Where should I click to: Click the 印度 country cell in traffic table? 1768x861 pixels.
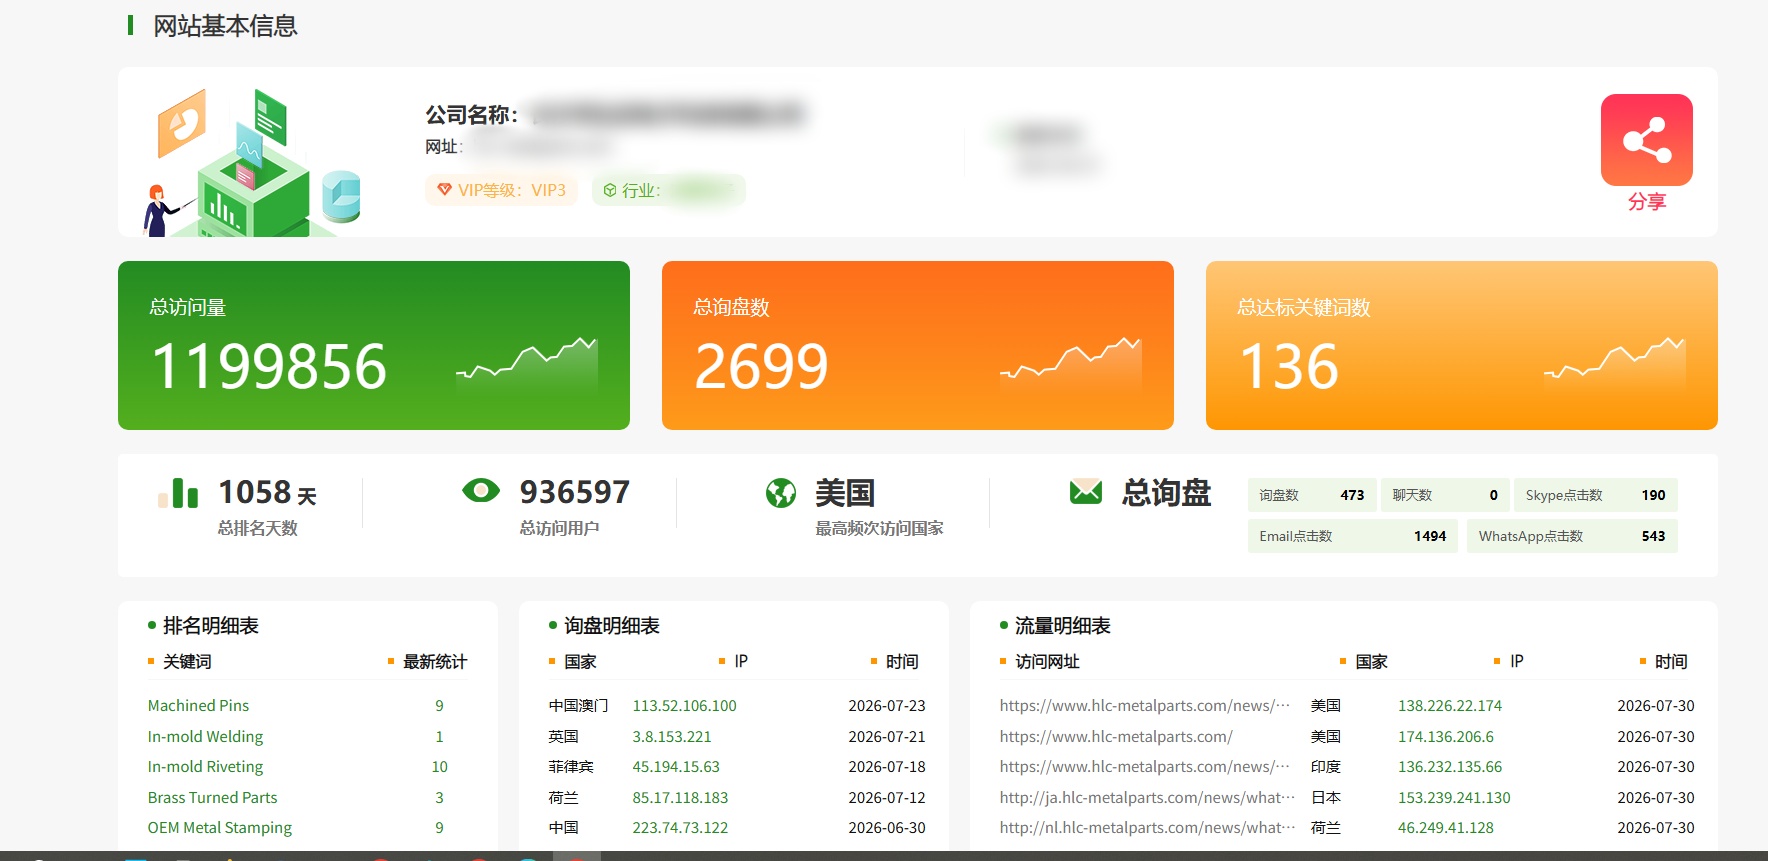coord(1325,767)
